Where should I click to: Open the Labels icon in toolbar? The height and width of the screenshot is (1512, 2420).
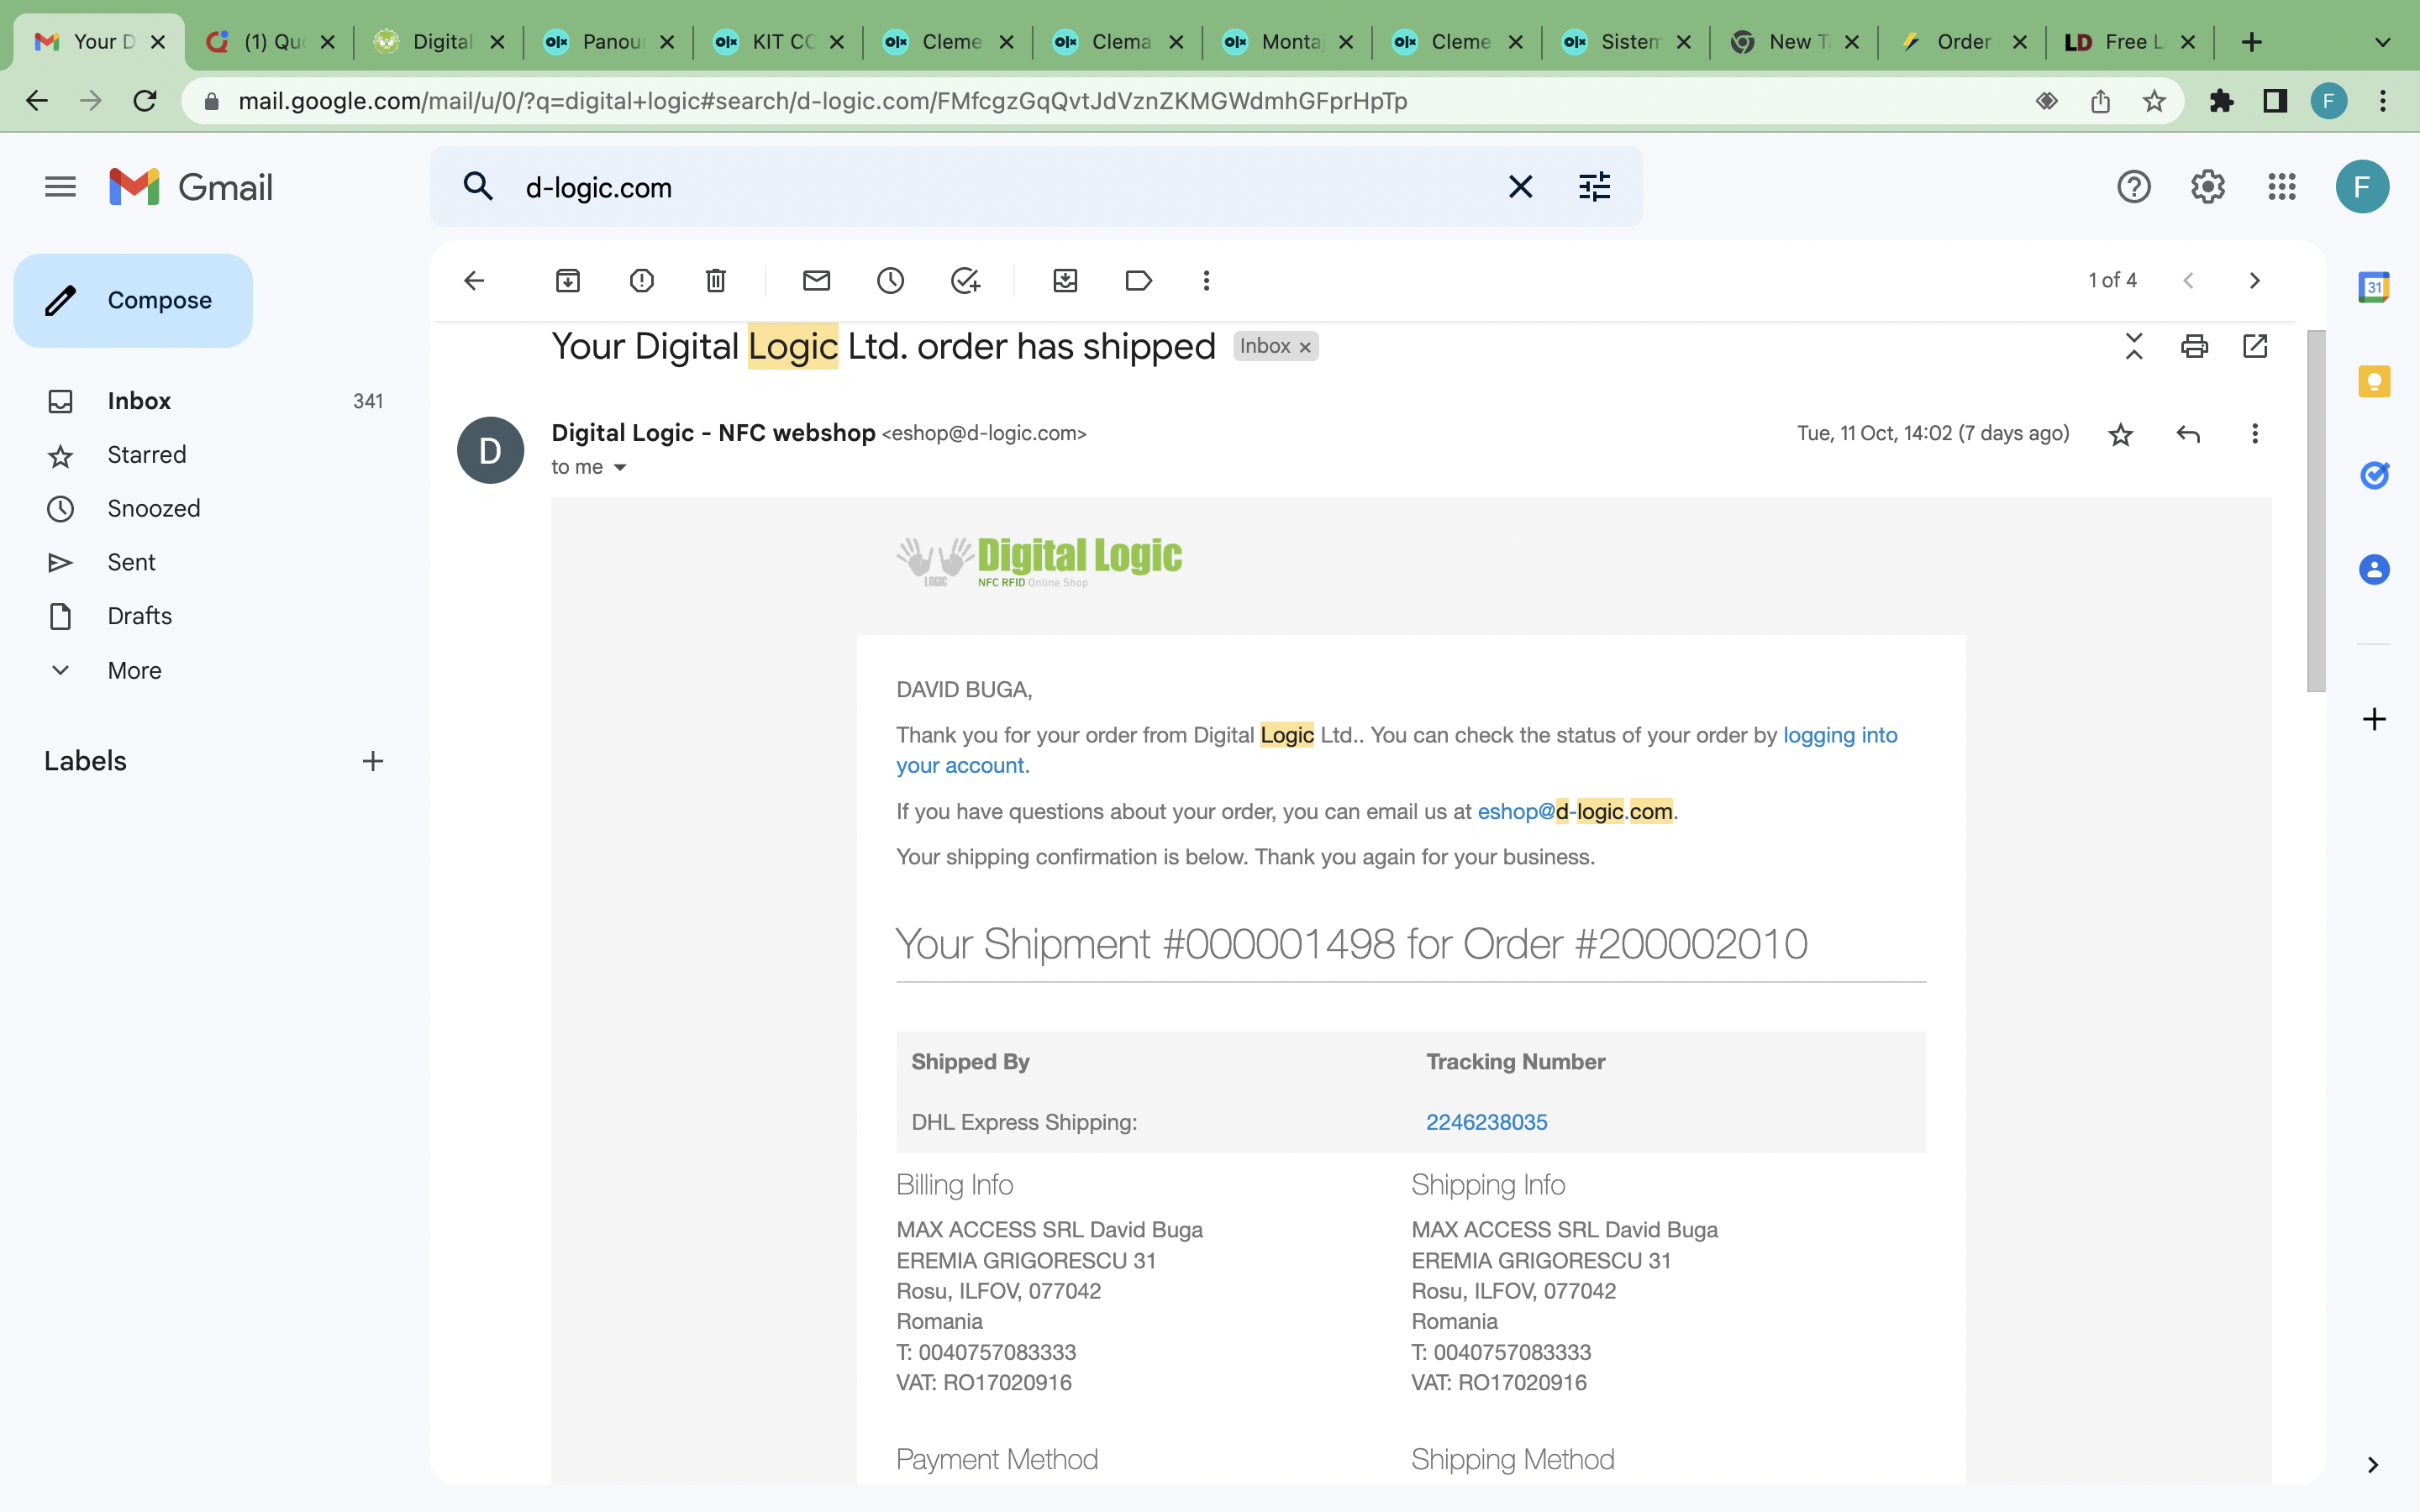1139,281
